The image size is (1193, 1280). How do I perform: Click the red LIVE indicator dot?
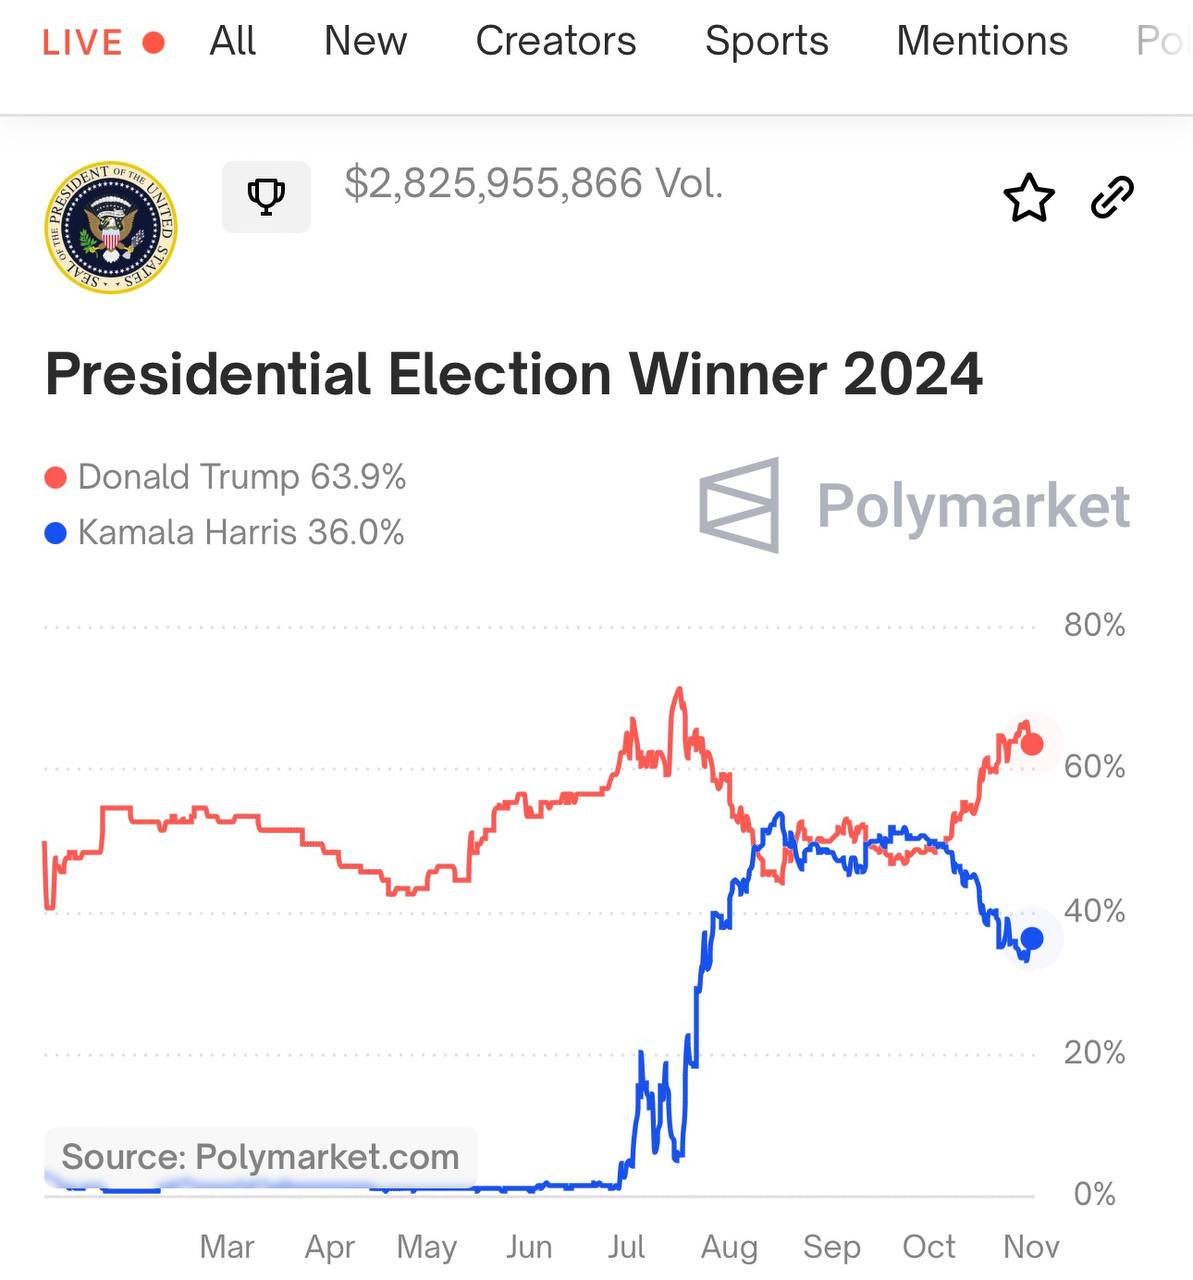pos(153,42)
